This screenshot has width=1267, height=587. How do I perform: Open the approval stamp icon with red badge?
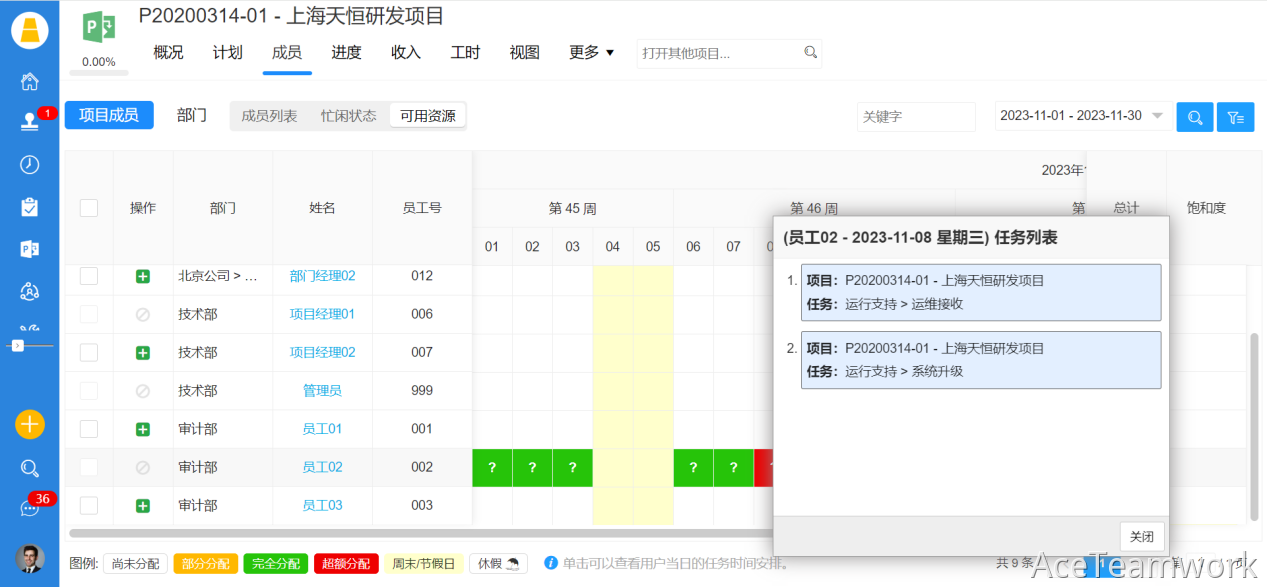pyautogui.click(x=30, y=122)
